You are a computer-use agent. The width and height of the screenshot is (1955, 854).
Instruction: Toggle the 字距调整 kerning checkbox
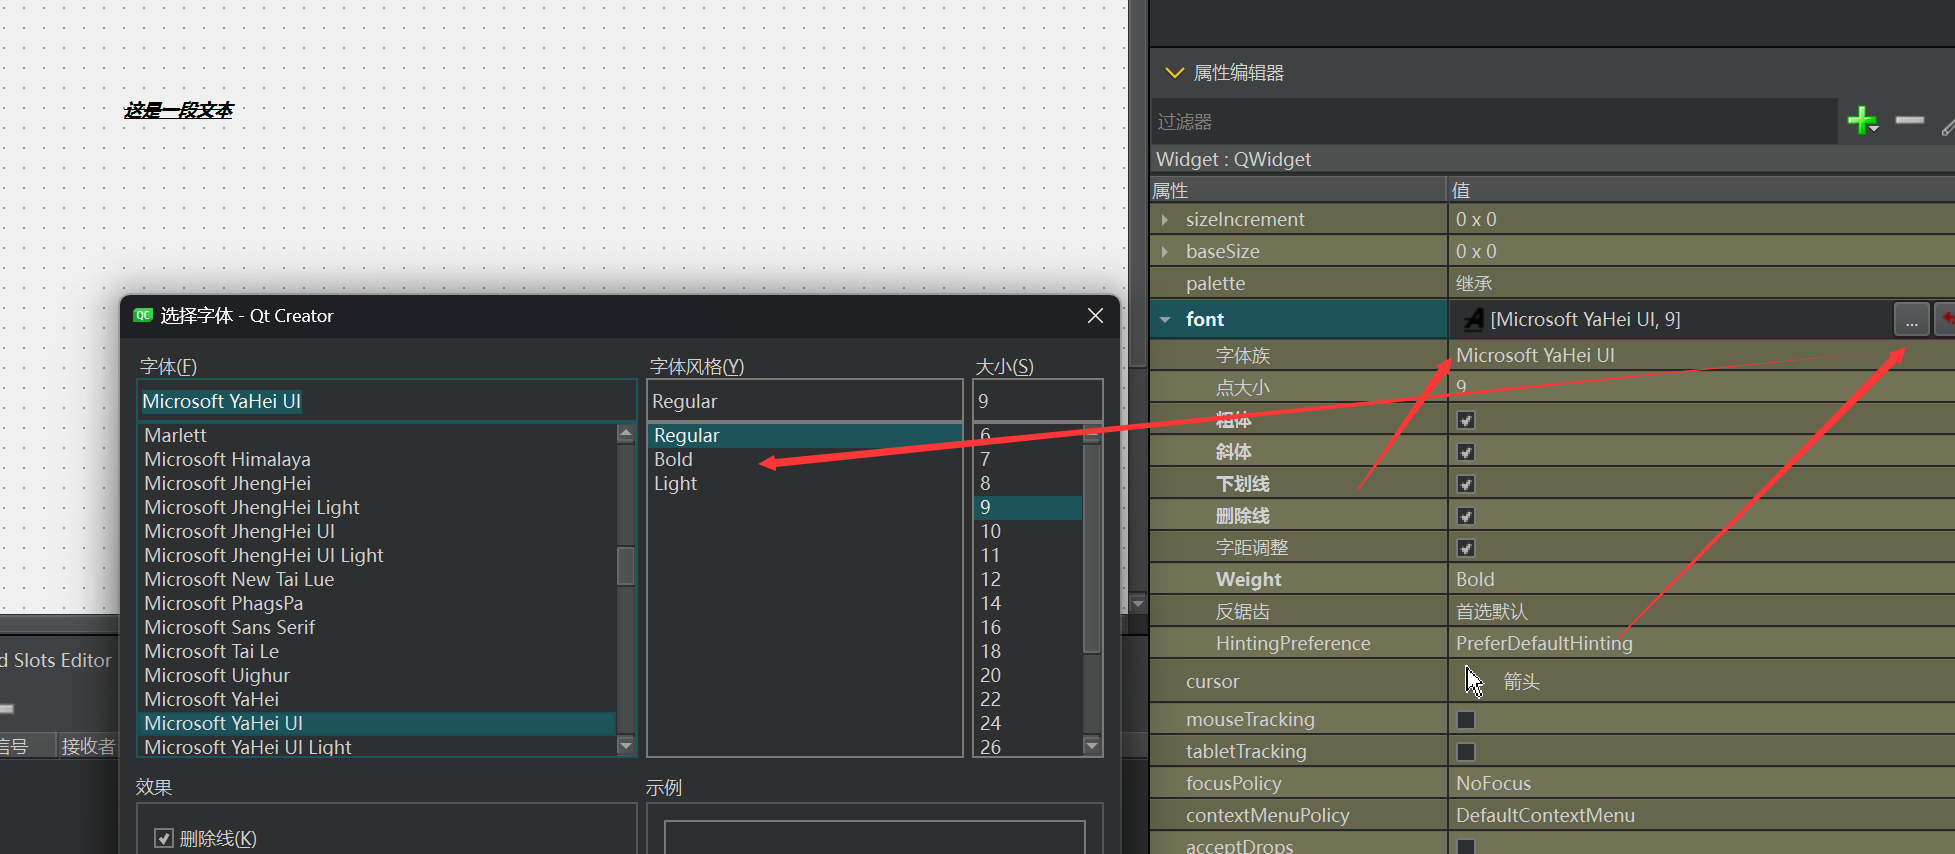pos(1466,548)
